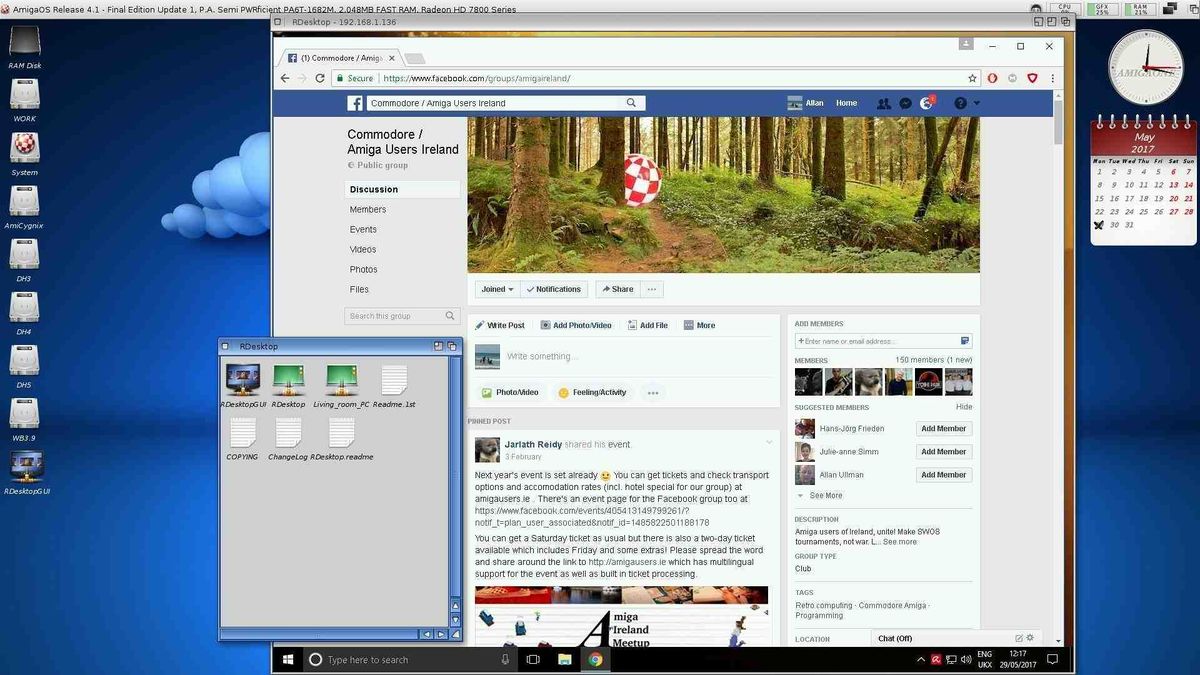Image resolution: width=1200 pixels, height=675 pixels.
Task: Select Events in the group sidebar
Action: [363, 229]
